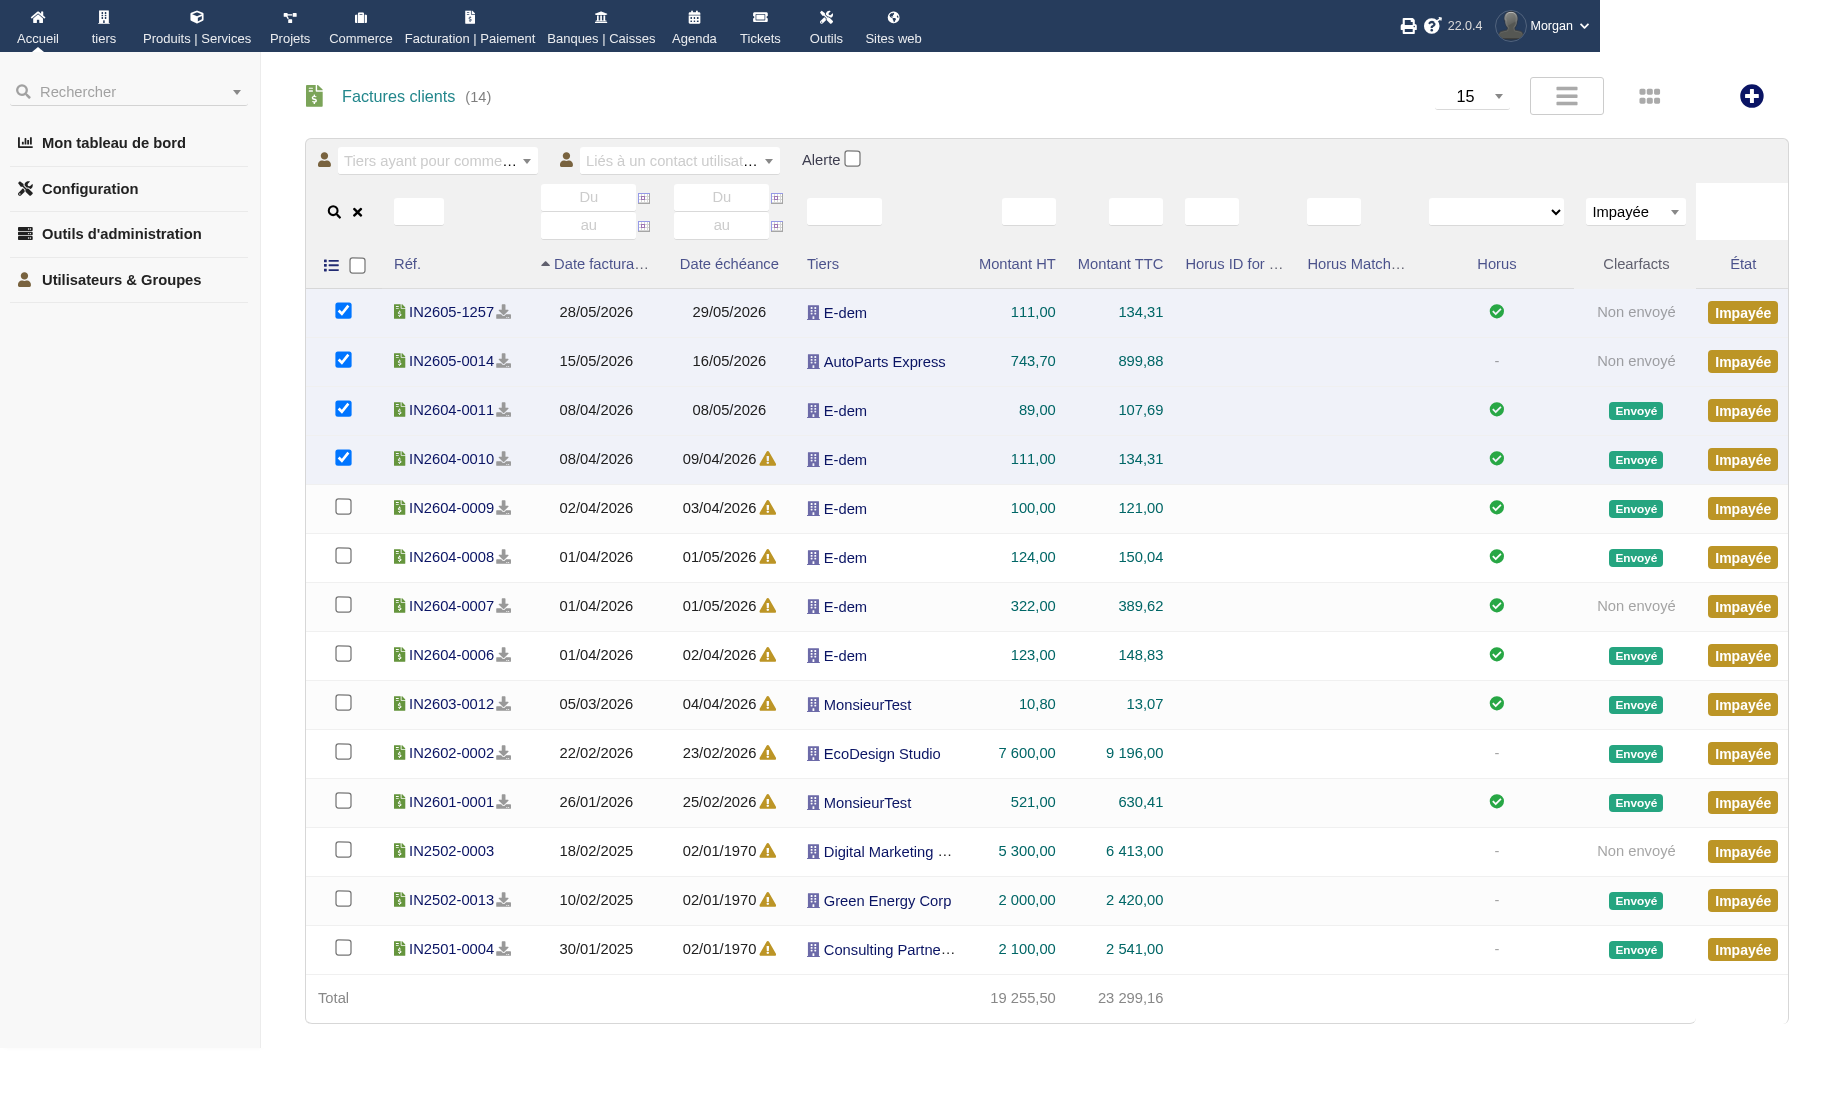The height and width of the screenshot is (1100, 1827).
Task: Click the help icon beside version 22.0.4
Action: click(1432, 26)
